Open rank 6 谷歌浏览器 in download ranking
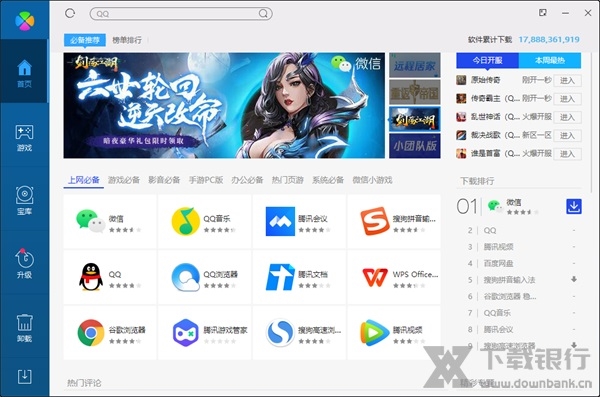Viewport: 600px width, 397px height. (x=510, y=296)
